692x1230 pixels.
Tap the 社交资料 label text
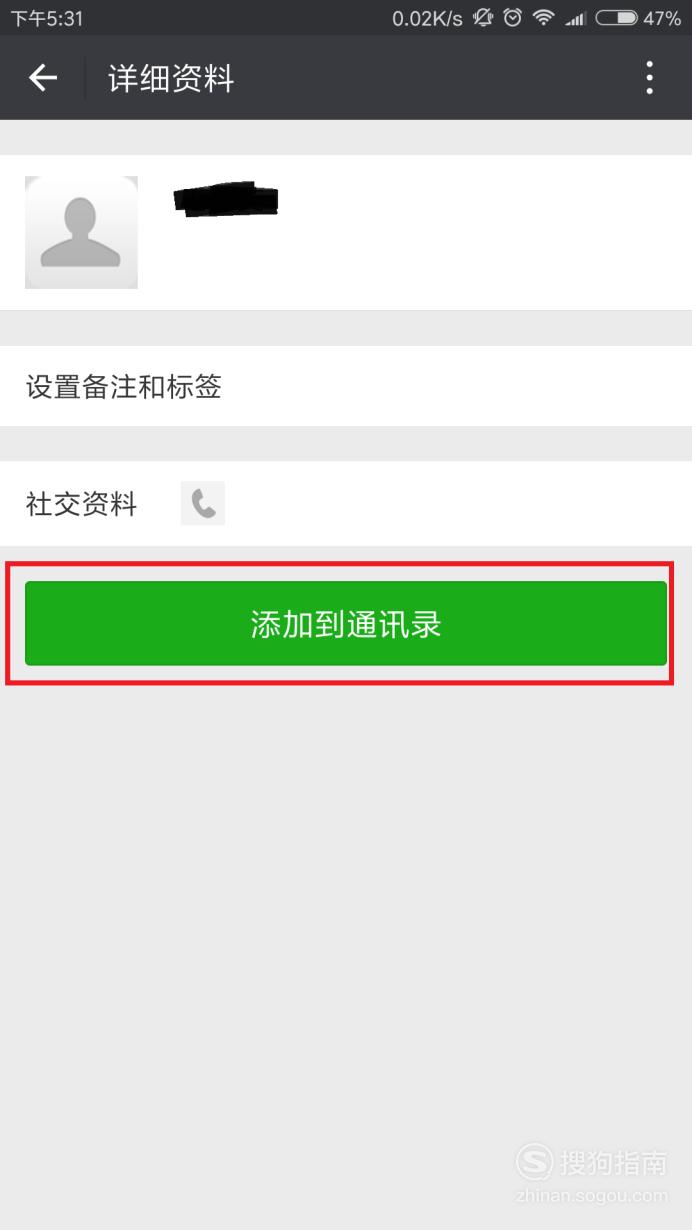[81, 504]
